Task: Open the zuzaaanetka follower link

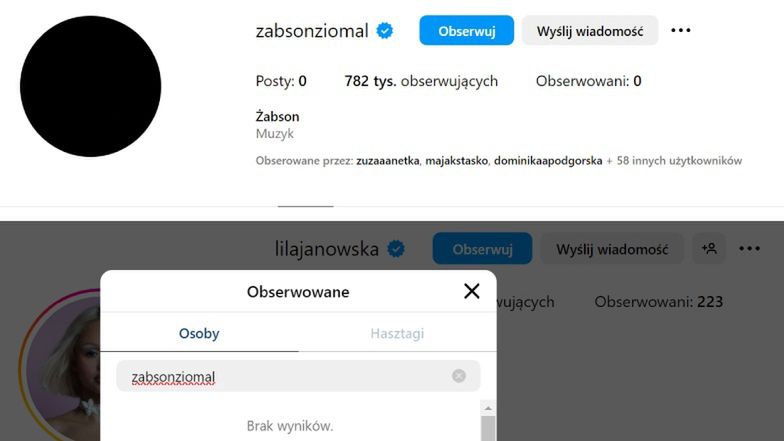Action: coord(388,160)
